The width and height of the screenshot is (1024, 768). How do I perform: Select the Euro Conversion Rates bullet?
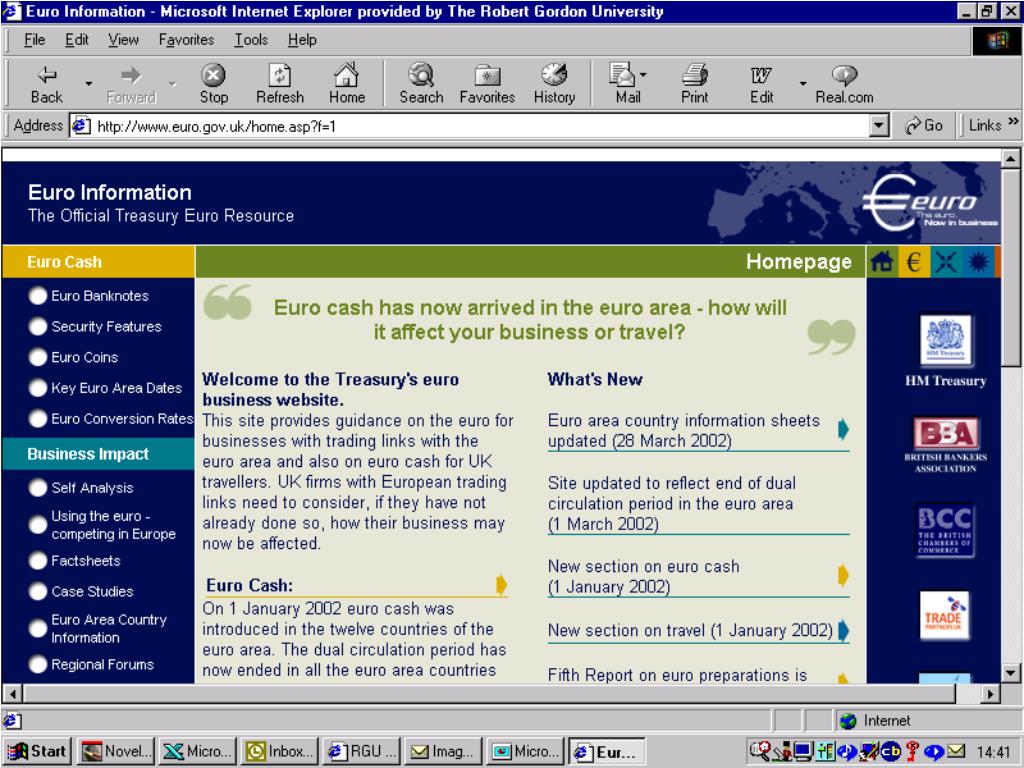[38, 419]
